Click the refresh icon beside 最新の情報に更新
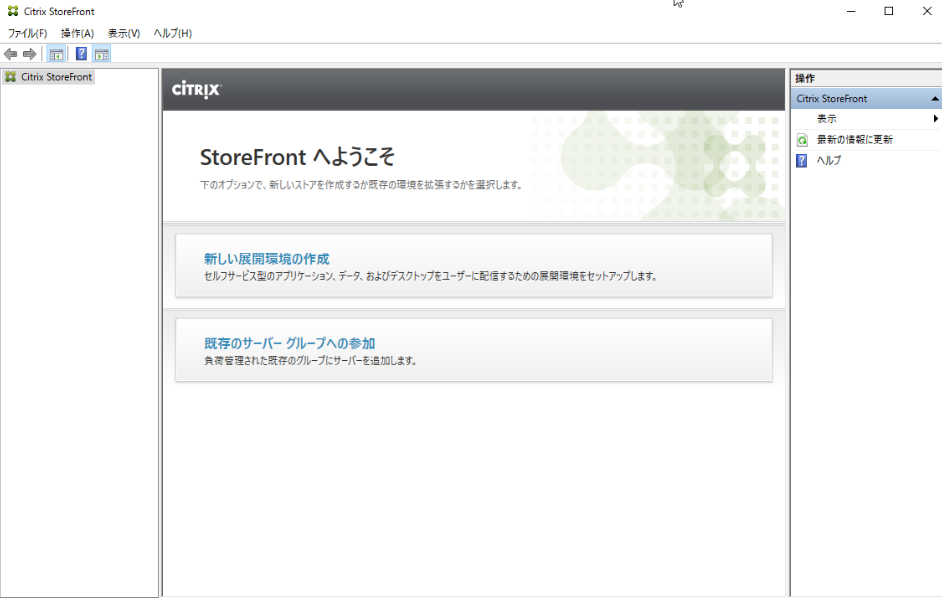 coord(802,140)
